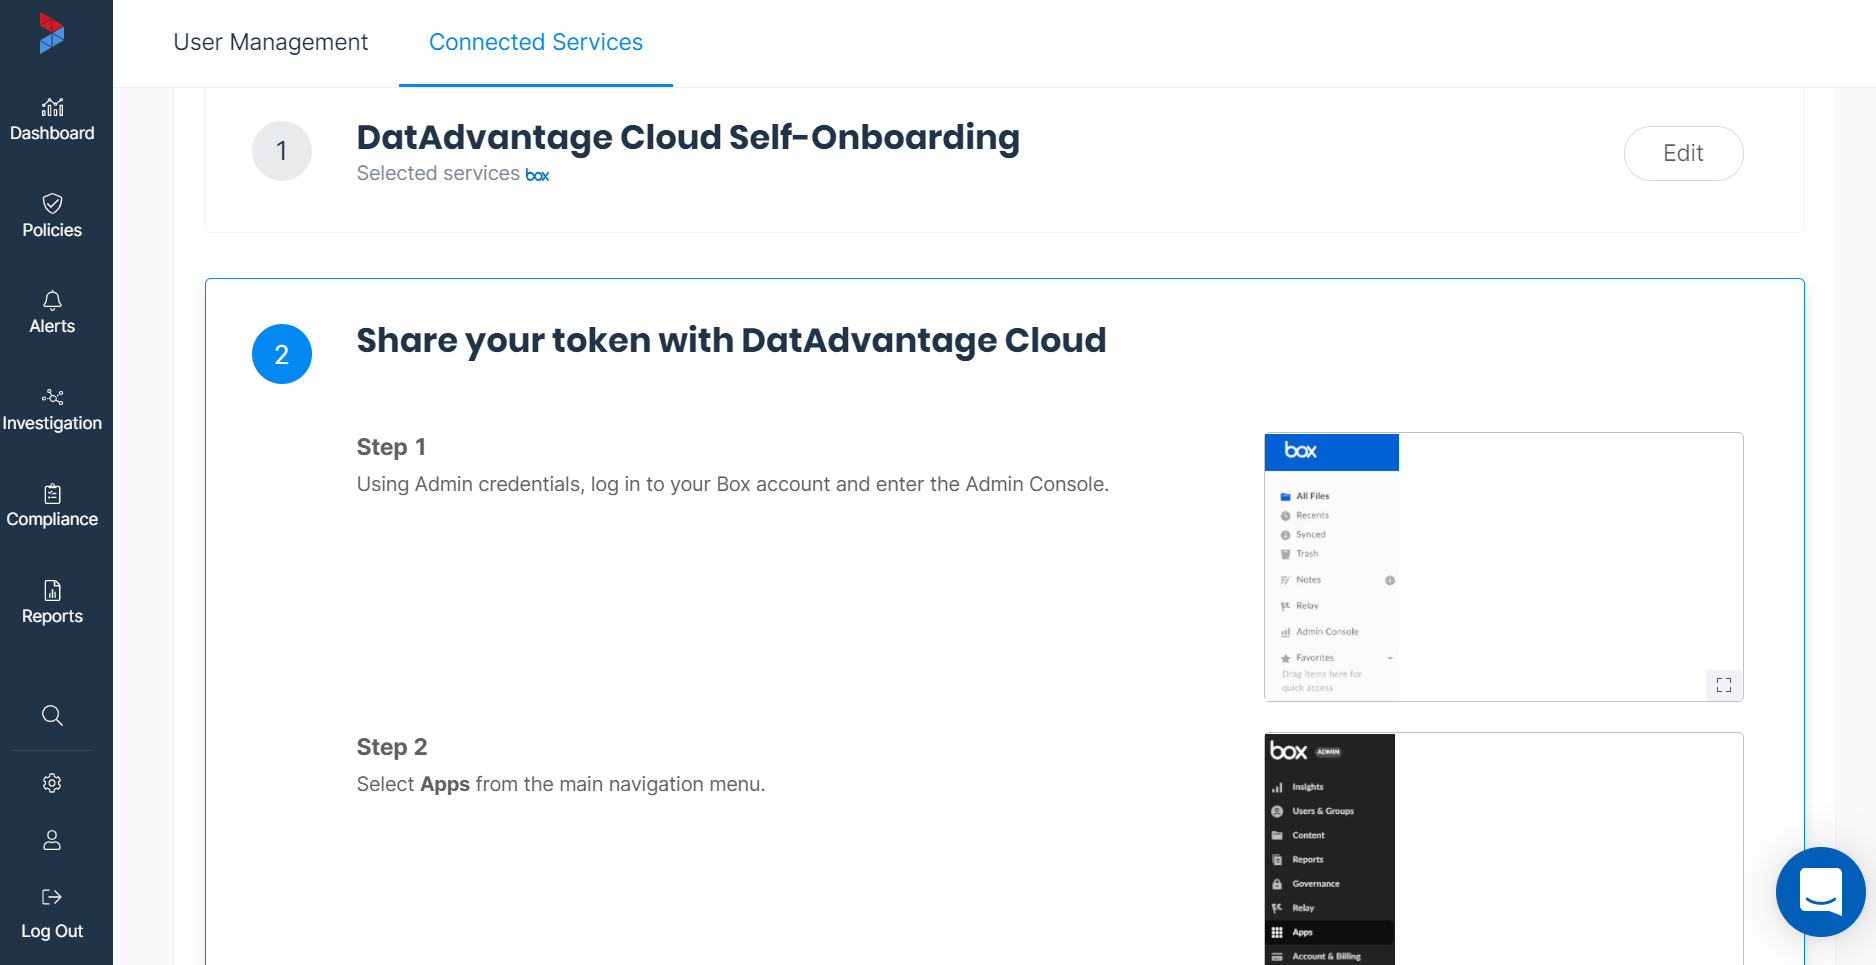The image size is (1876, 965).
Task: Open the chat support bubble
Action: tap(1820, 891)
